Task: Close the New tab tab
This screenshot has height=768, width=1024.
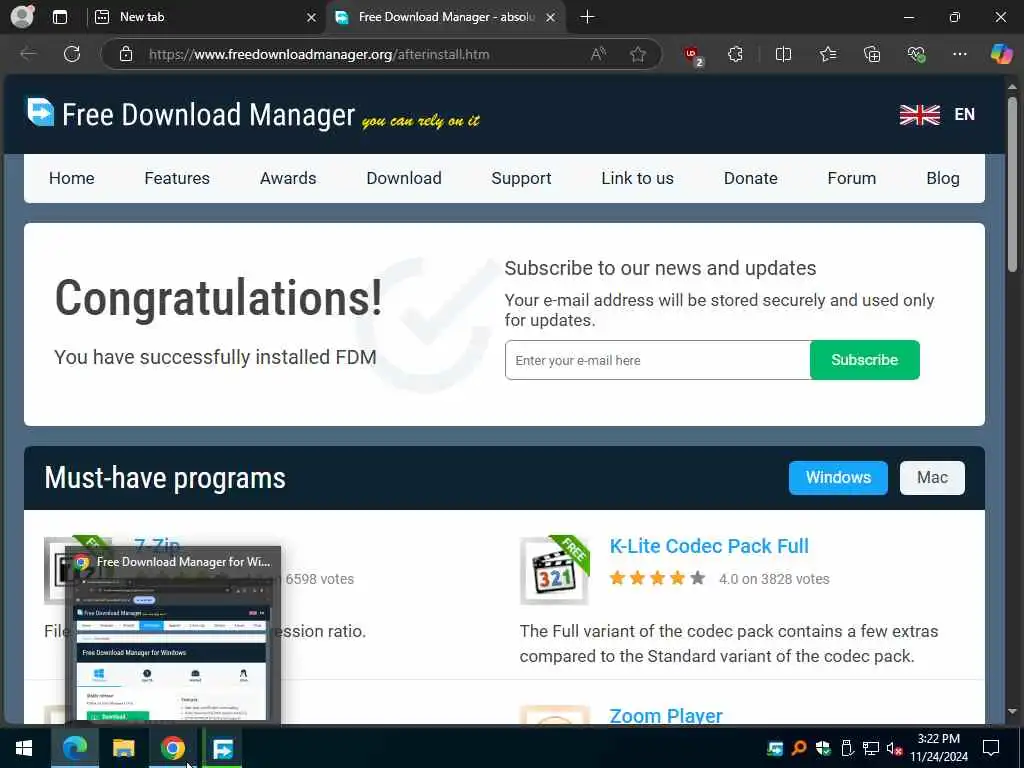Action: pos(312,18)
